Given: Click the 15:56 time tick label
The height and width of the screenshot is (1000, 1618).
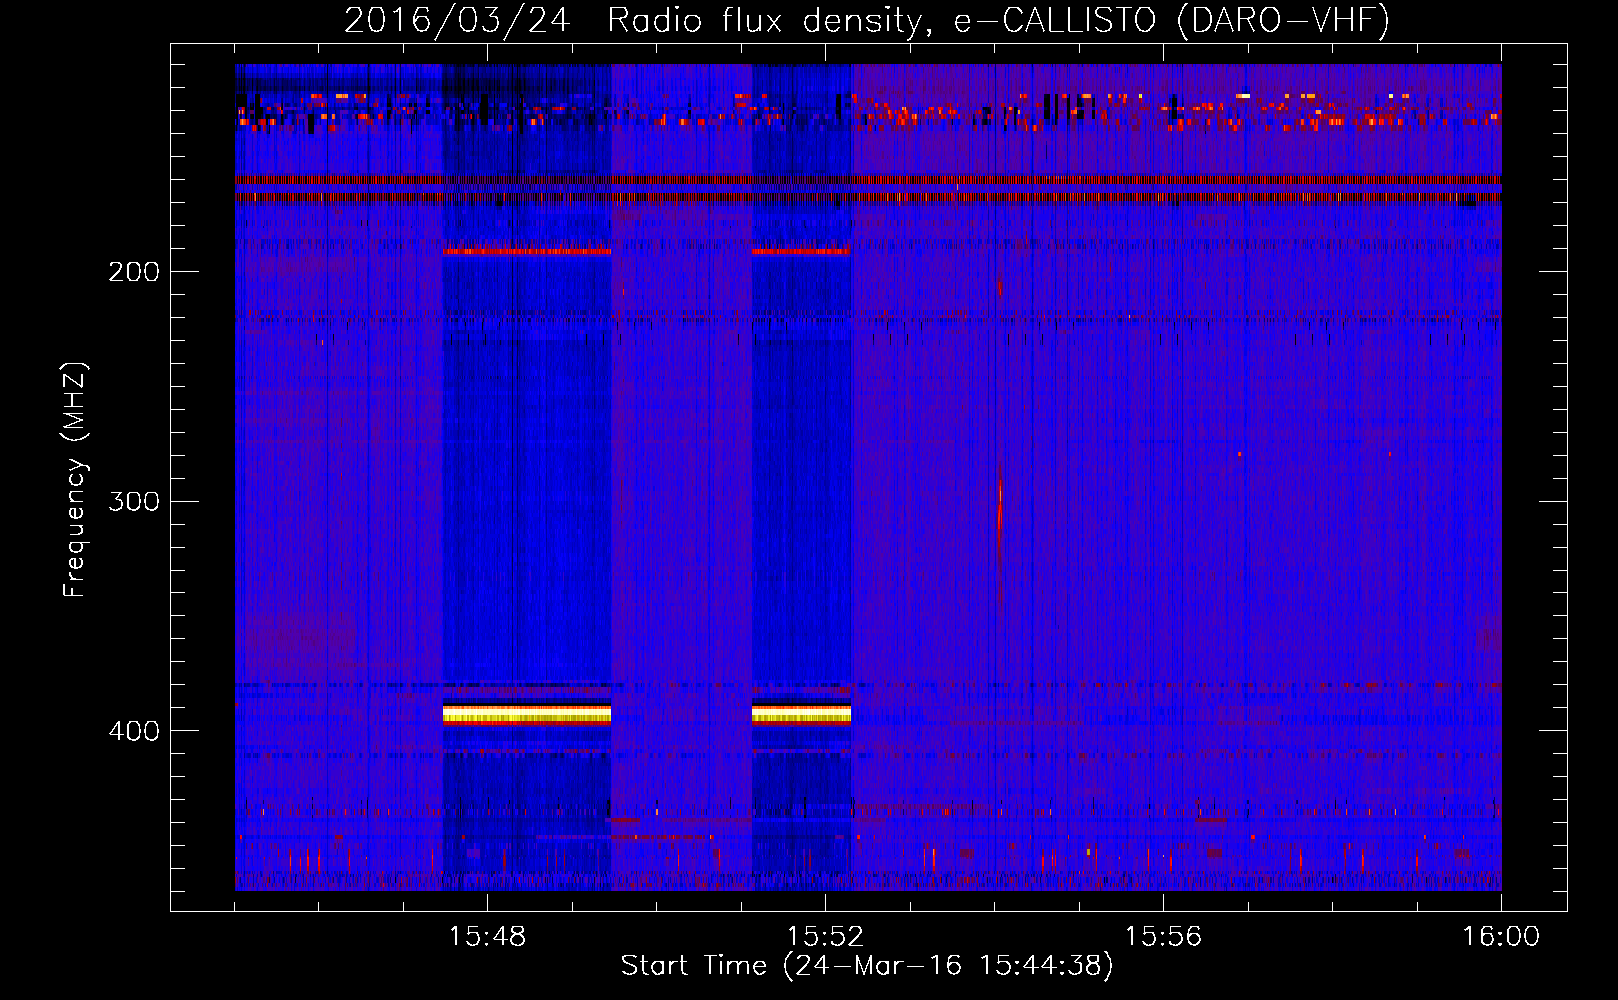Looking at the screenshot, I should coord(1163,937).
